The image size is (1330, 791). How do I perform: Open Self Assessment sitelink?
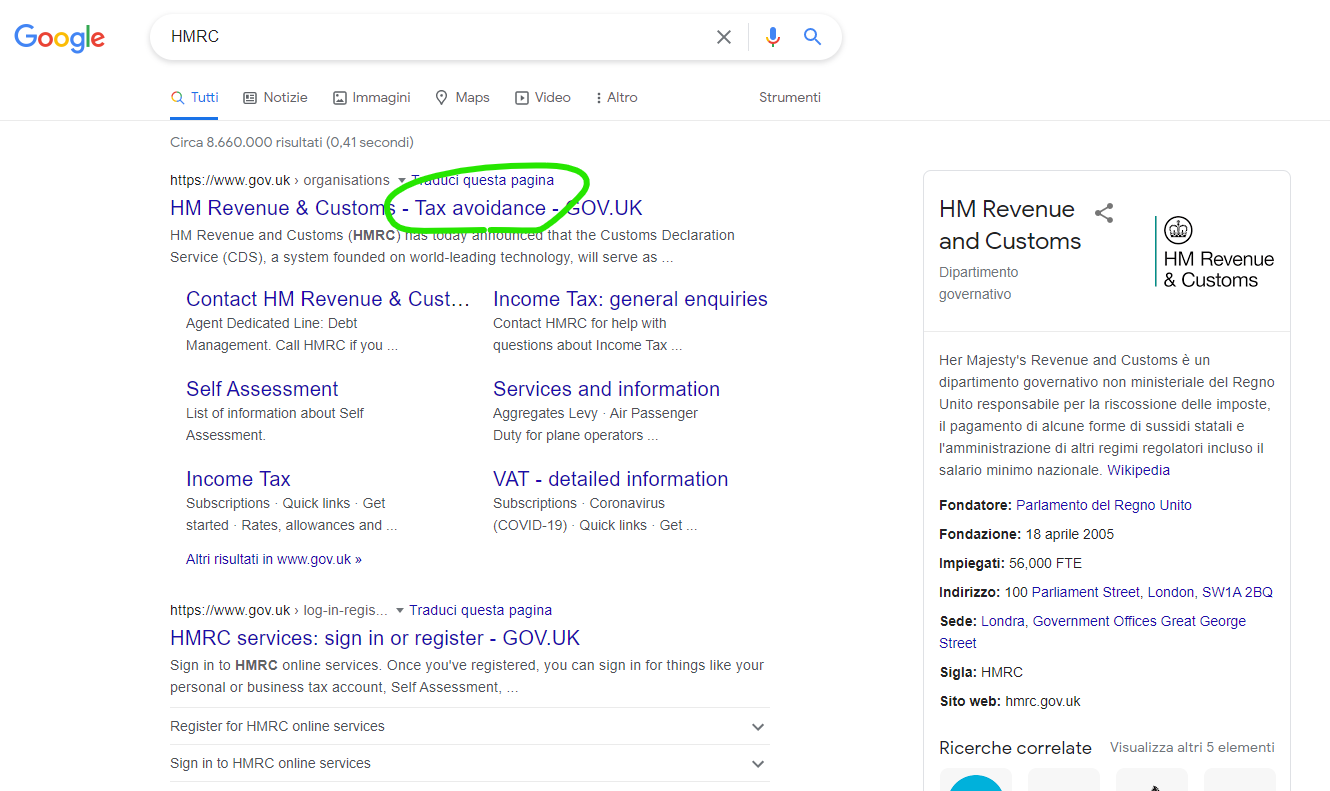pyautogui.click(x=262, y=389)
